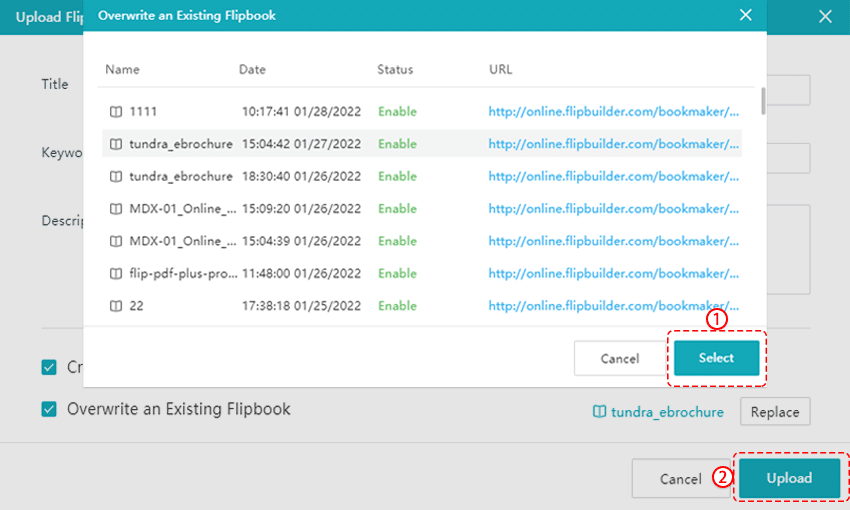Open URL of tundra_ebrochure dated 01/27/2022
Screen dimensions: 850x510
tap(614, 144)
